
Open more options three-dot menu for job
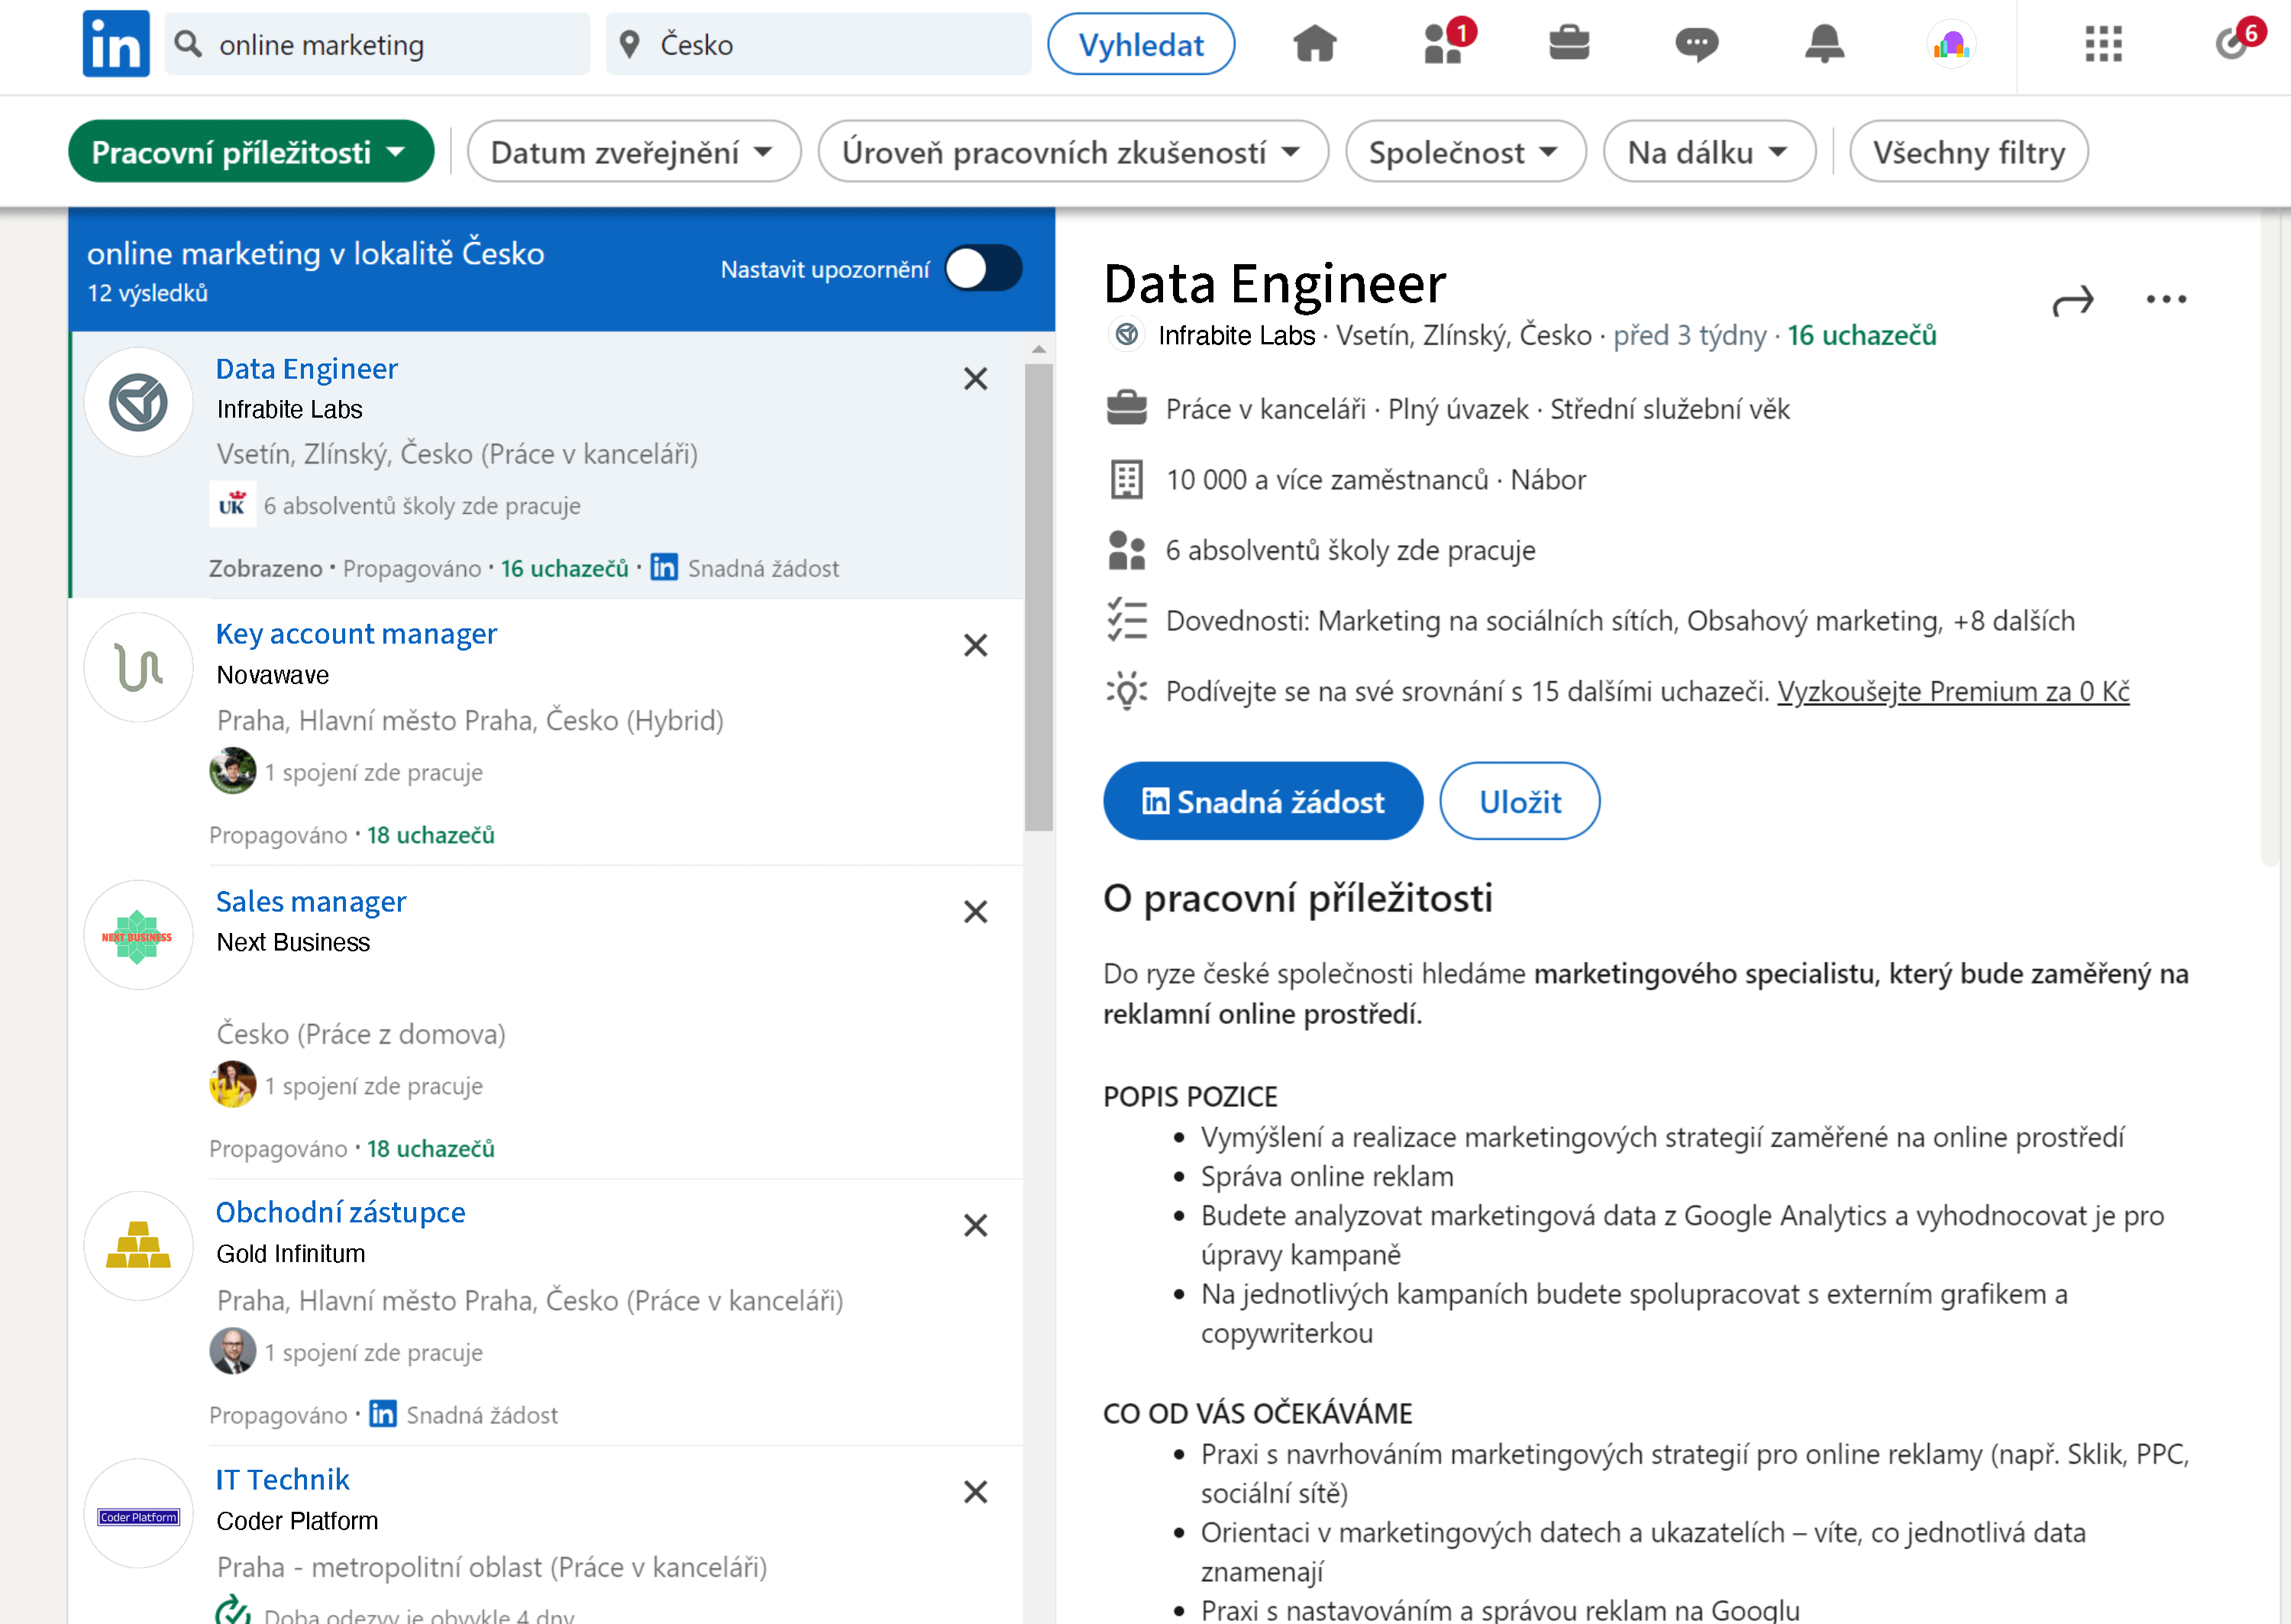pos(2166,299)
